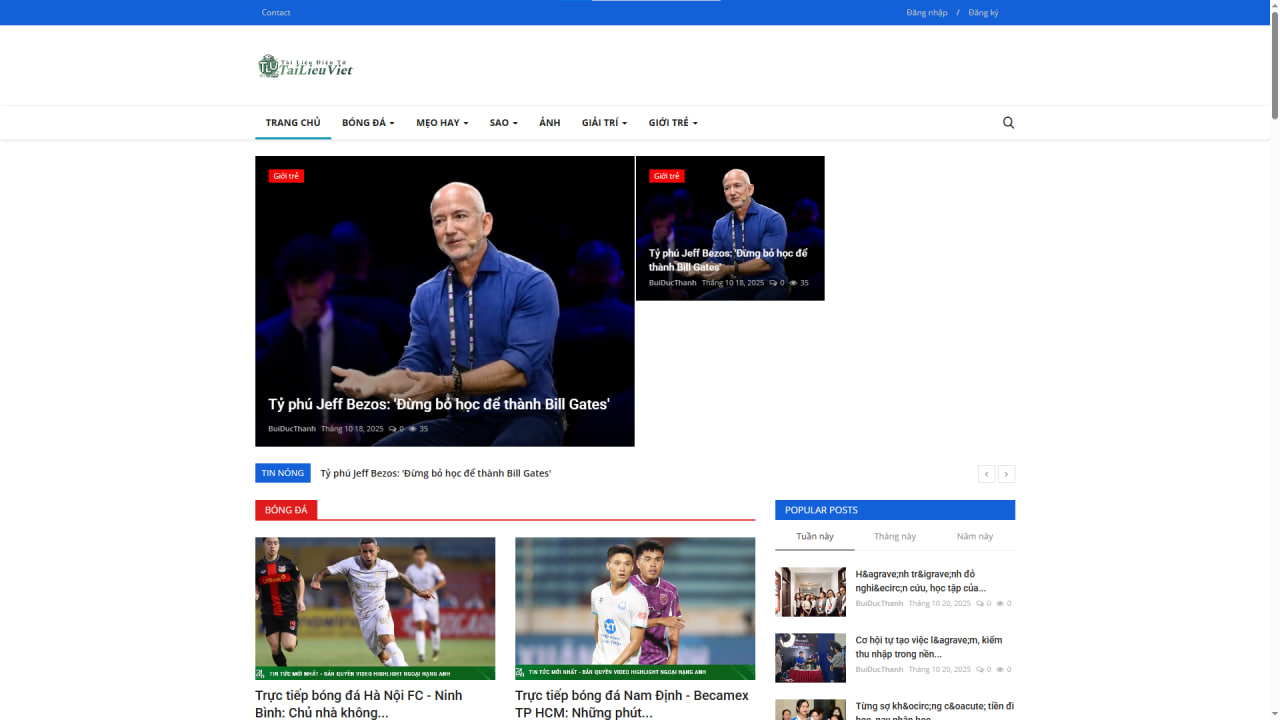Open Hà Nội FC match thumbnail
1280x720 pixels.
[375, 608]
